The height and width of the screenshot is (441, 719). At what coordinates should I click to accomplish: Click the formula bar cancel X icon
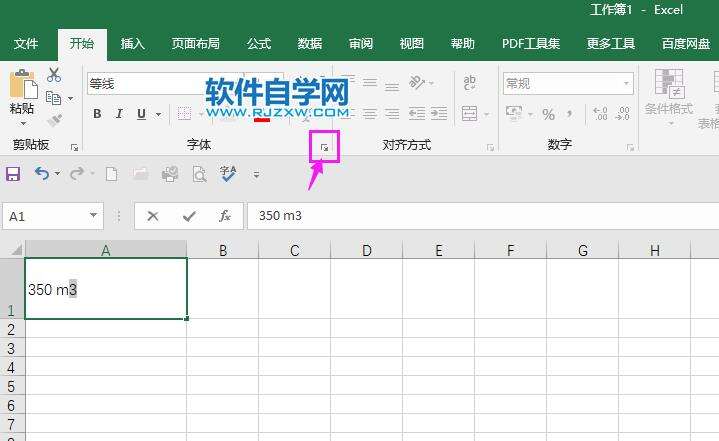coord(153,216)
